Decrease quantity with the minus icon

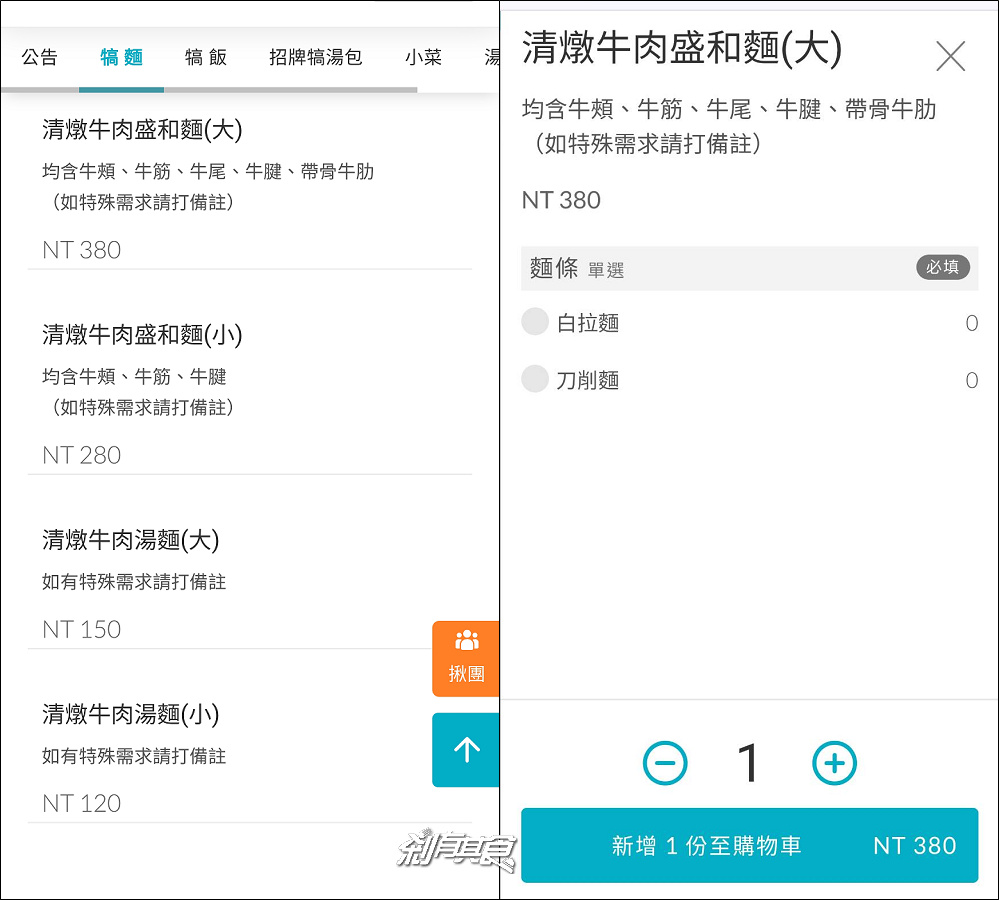click(665, 764)
